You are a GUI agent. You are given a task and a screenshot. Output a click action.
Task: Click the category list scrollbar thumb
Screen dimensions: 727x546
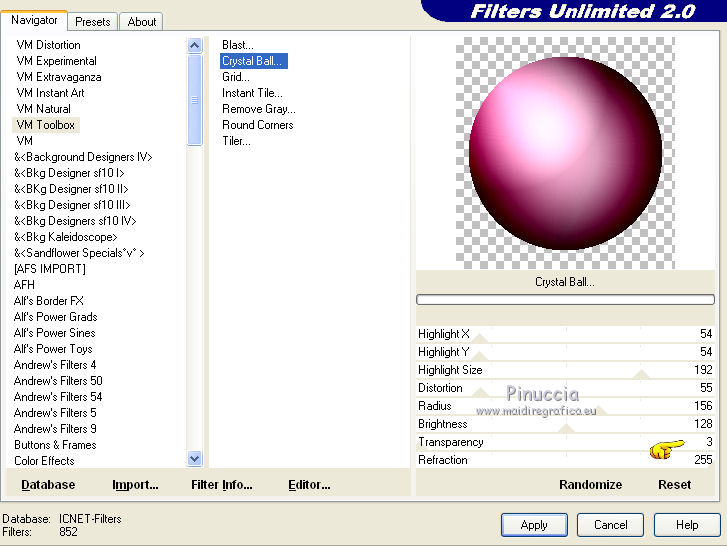pyautogui.click(x=195, y=100)
